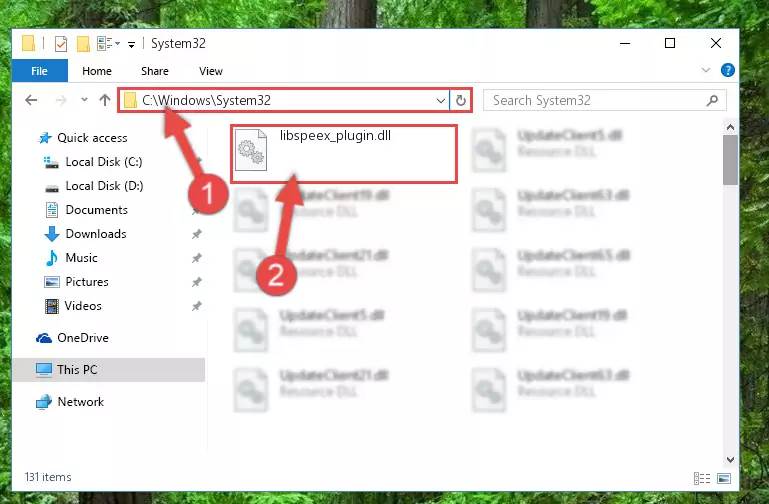Open the Customize Quick Access Toolbar dropdown
The image size is (769, 504).
coord(131,45)
